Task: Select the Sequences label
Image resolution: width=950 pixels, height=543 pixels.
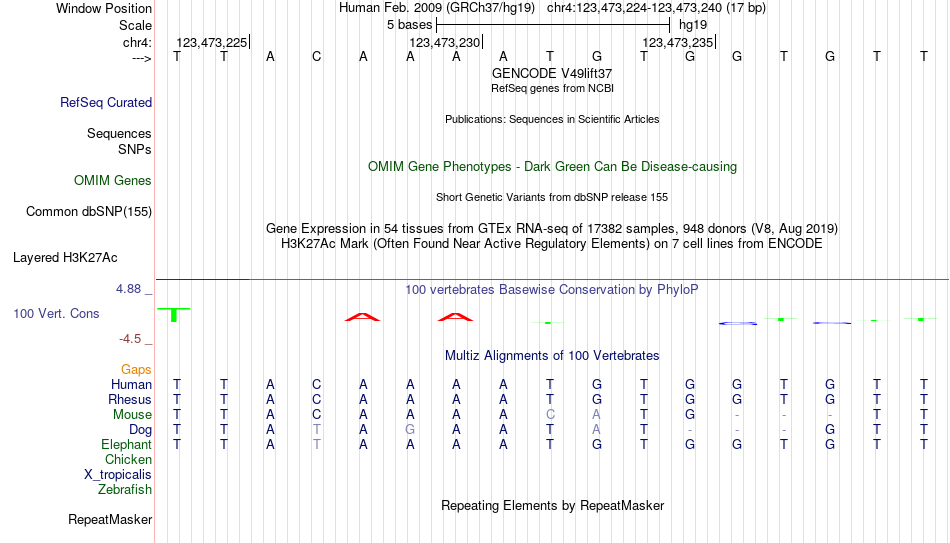Action: coord(119,133)
